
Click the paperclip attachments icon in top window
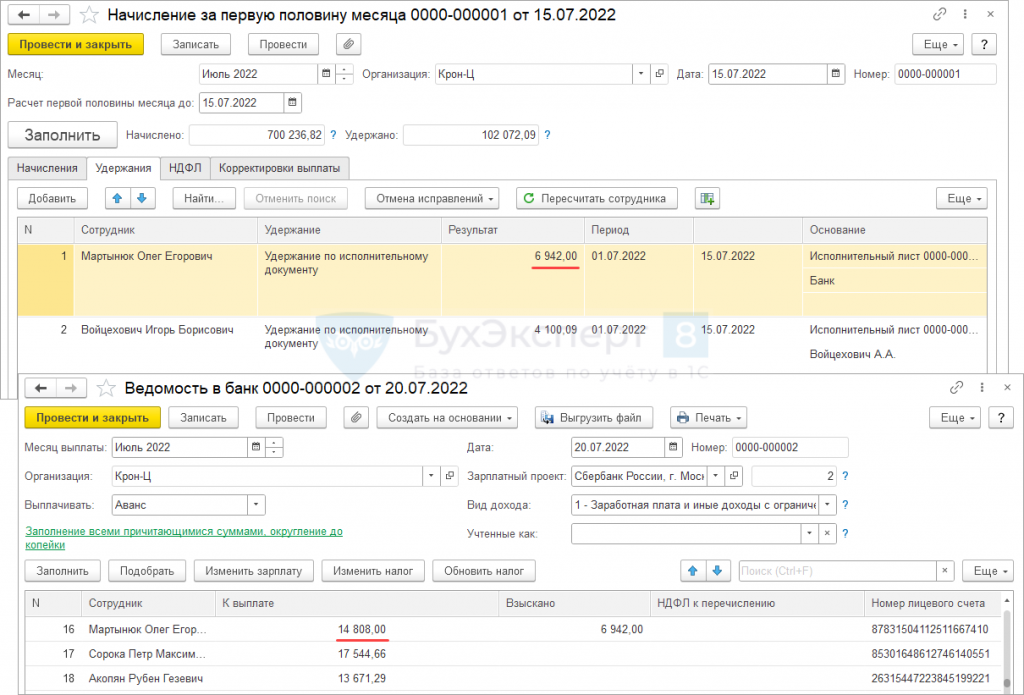348,45
